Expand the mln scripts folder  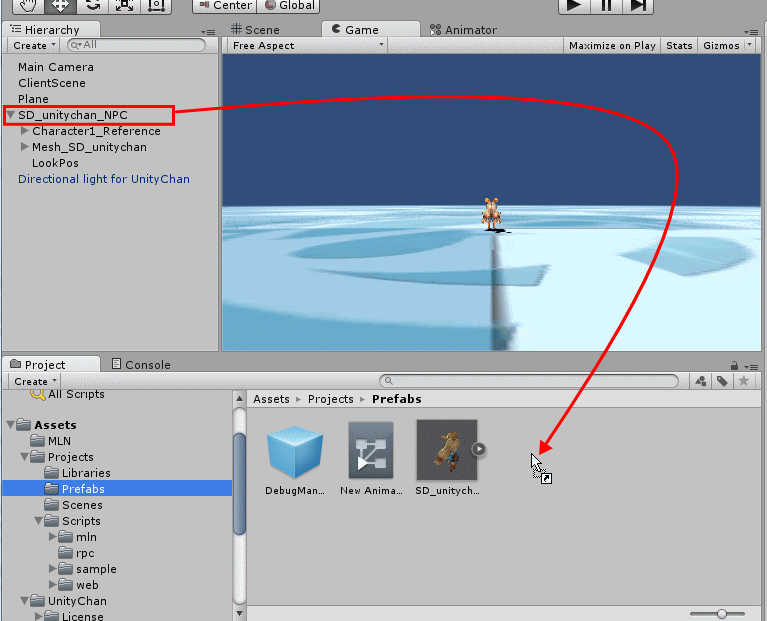click(52, 537)
